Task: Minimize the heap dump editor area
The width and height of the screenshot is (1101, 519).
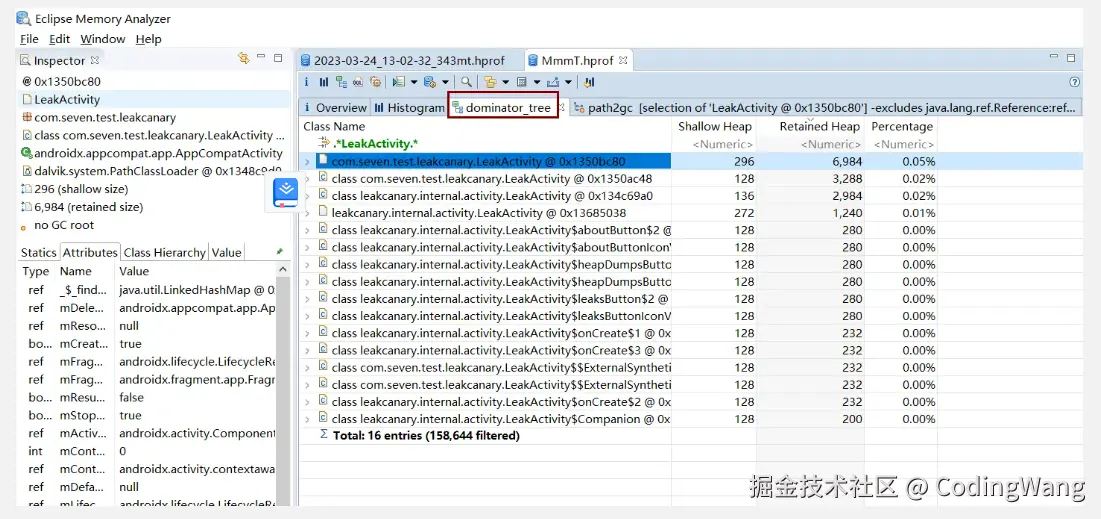Action: (1053, 57)
